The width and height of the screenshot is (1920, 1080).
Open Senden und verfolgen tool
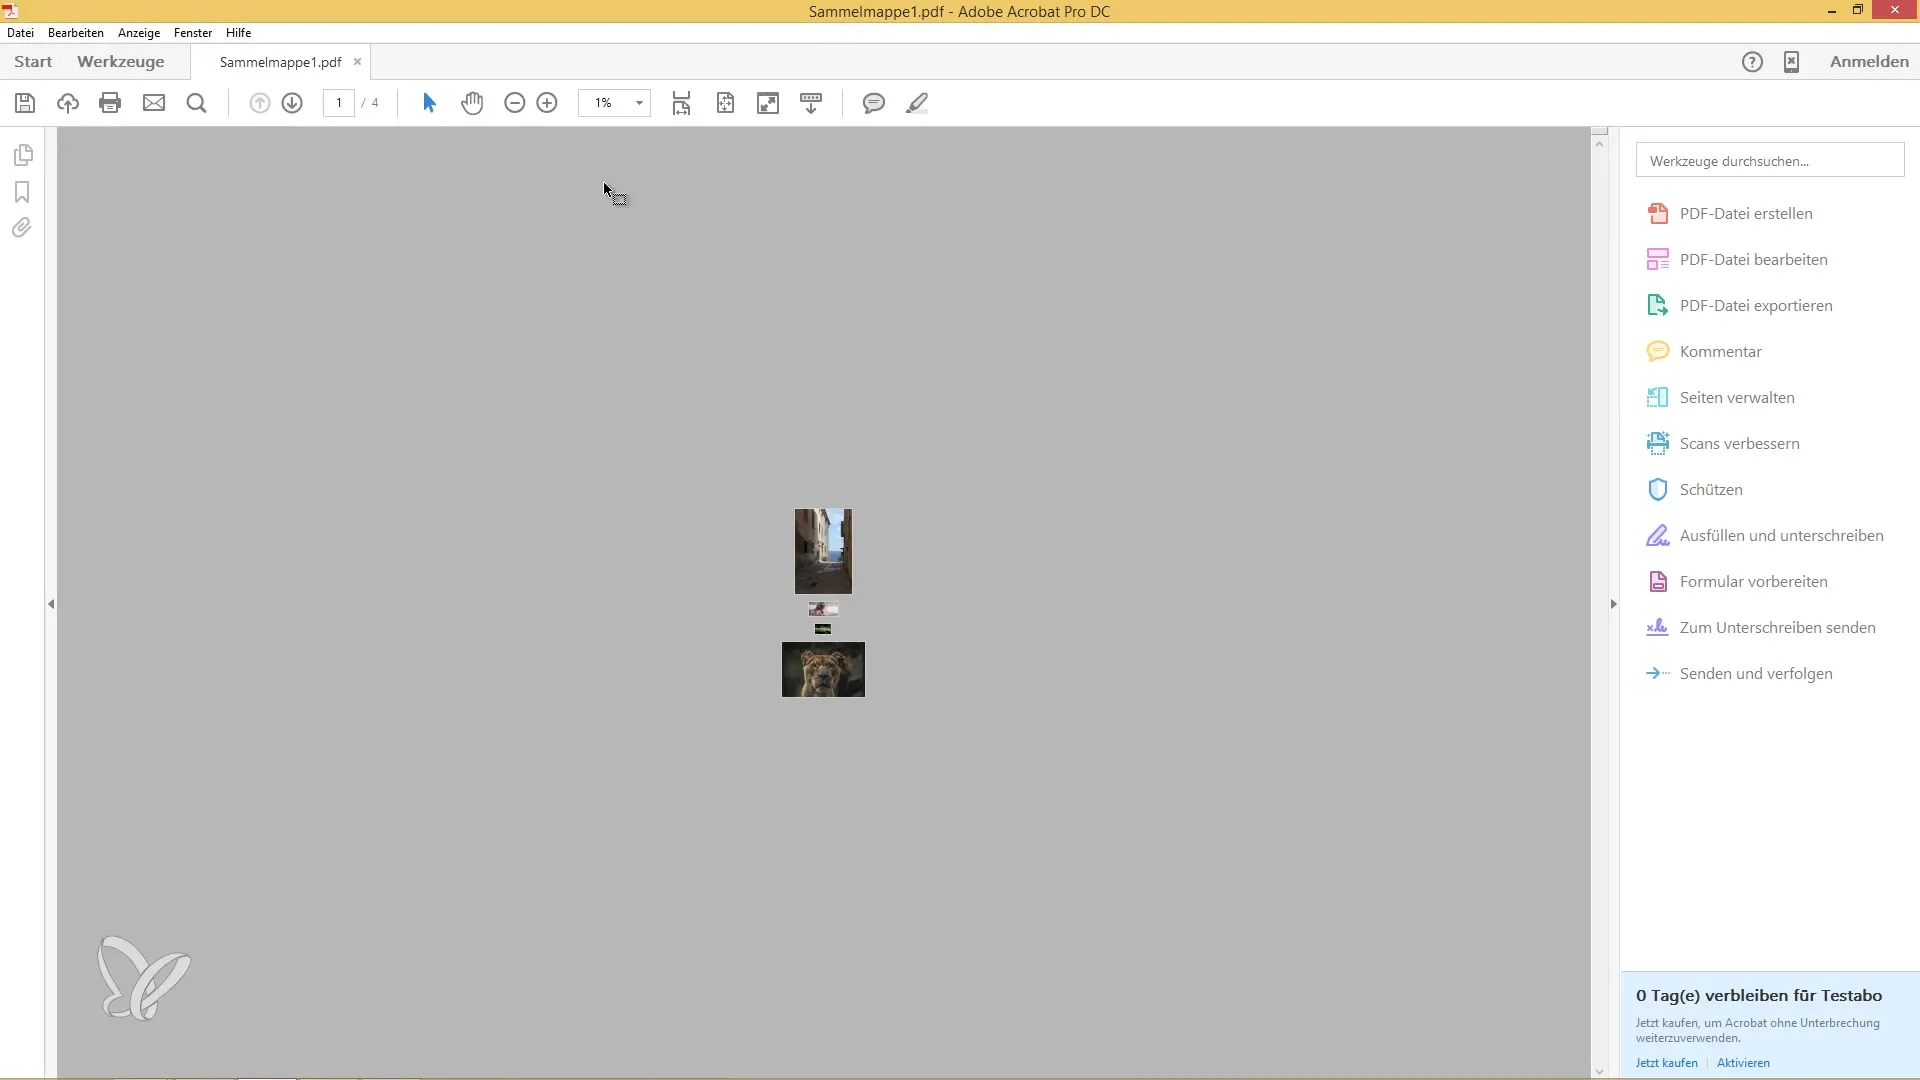click(x=1756, y=673)
